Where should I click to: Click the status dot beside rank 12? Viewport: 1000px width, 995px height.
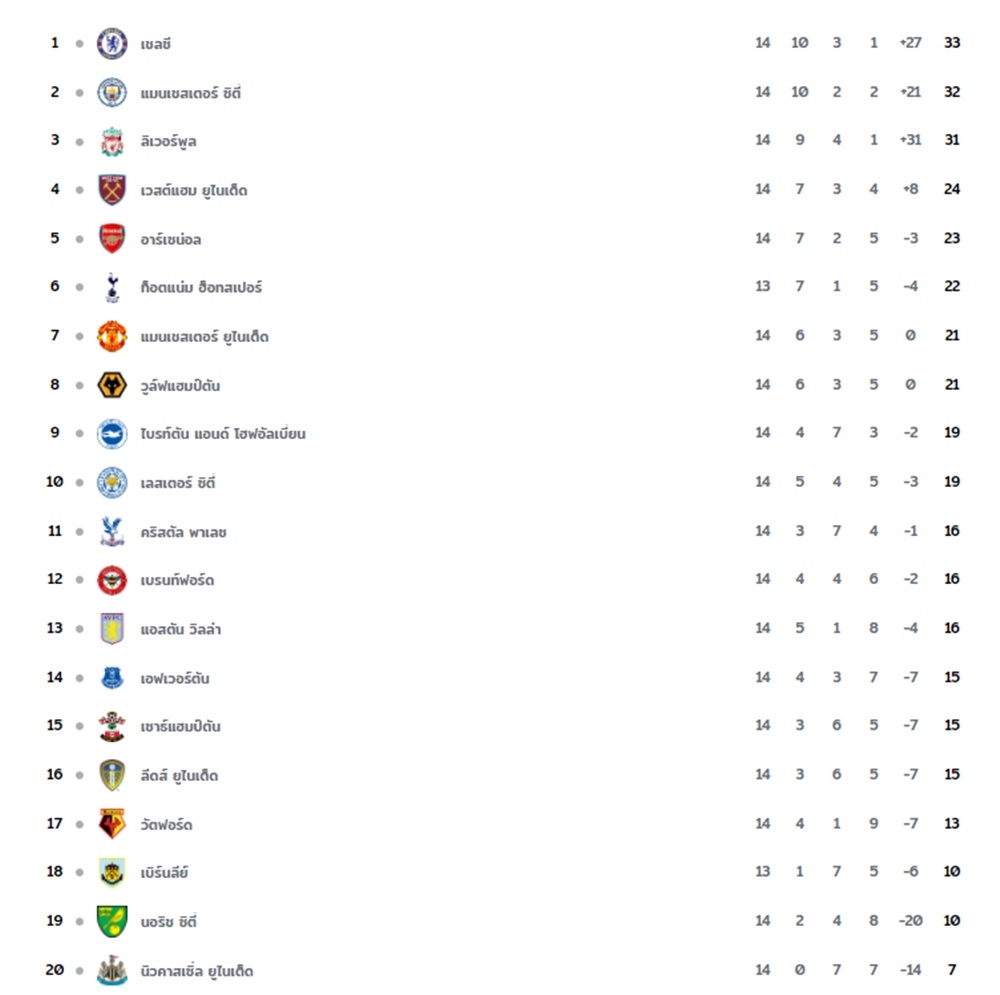click(x=80, y=580)
